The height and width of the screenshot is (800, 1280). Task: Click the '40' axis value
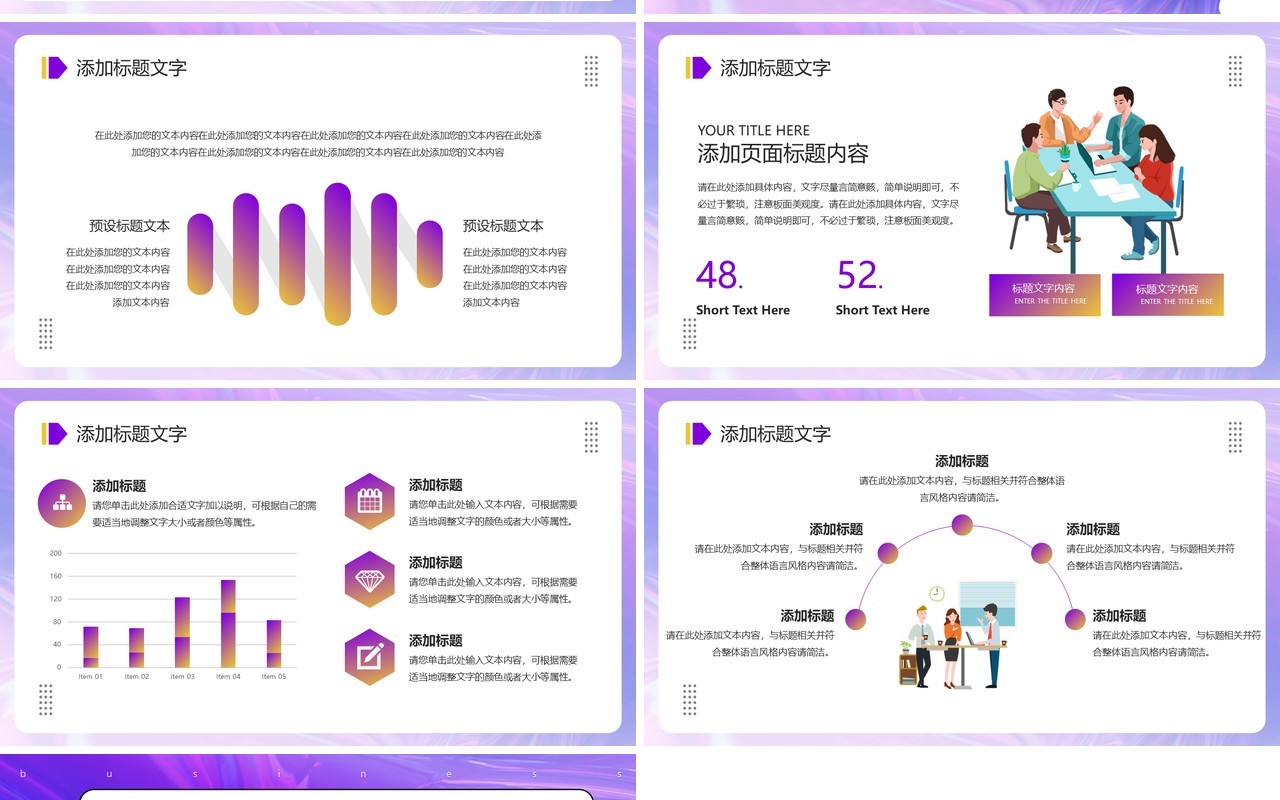[x=58, y=644]
